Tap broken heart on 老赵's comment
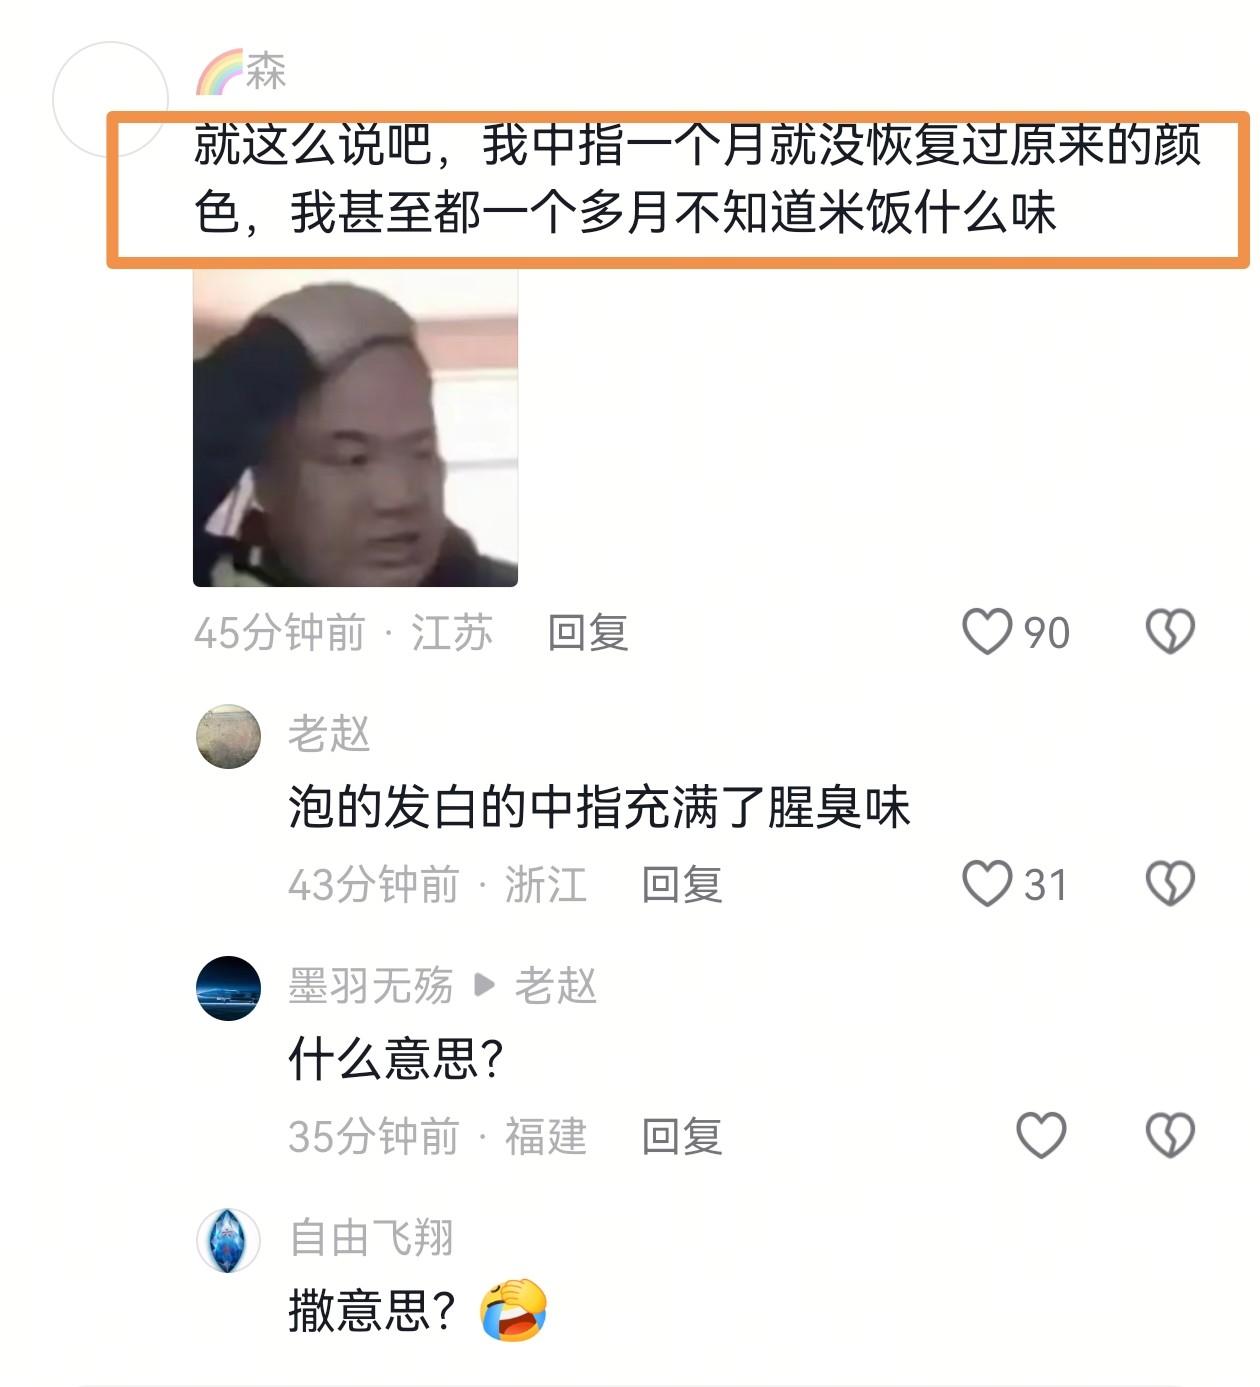This screenshot has width=1260, height=1387. click(1170, 884)
